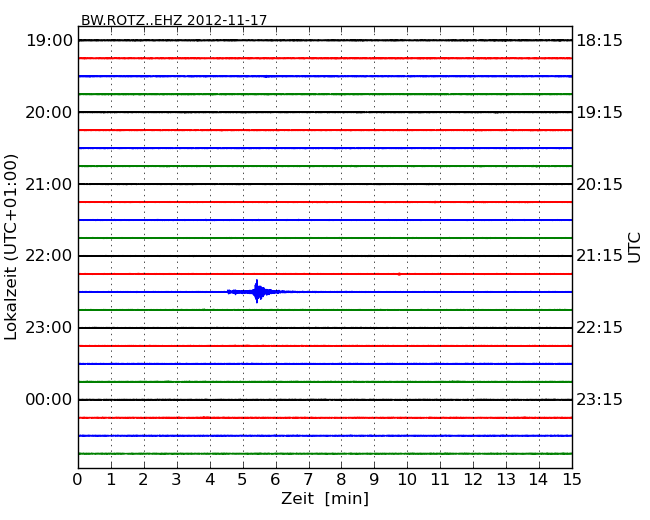Click the seismic event burst on blue trace
Image resolution: width=650 pixels, height=520 pixels.
point(257,292)
